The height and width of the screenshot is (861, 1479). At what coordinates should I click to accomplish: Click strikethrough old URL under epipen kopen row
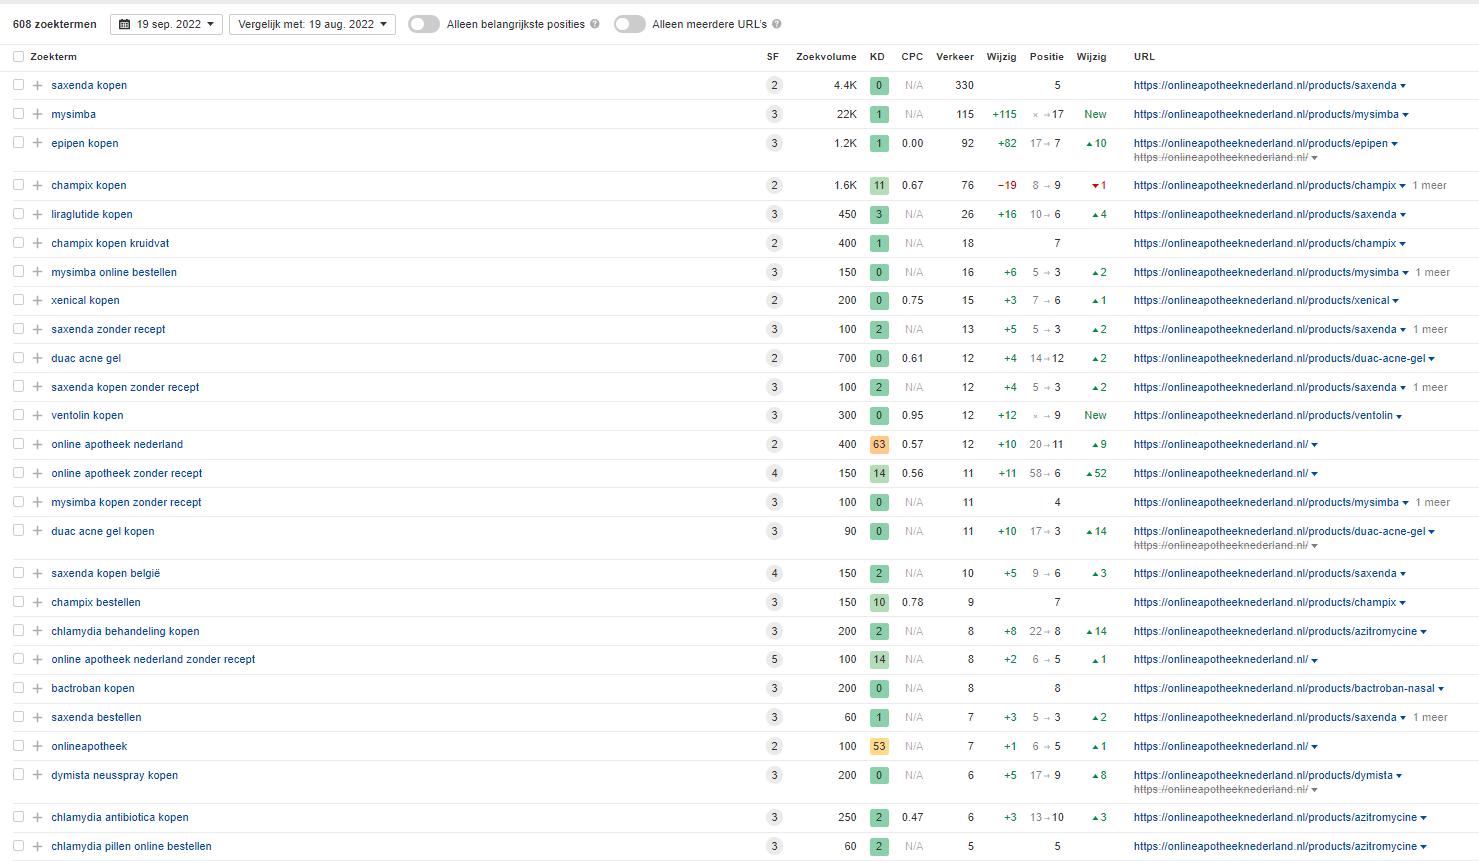tap(1220, 158)
